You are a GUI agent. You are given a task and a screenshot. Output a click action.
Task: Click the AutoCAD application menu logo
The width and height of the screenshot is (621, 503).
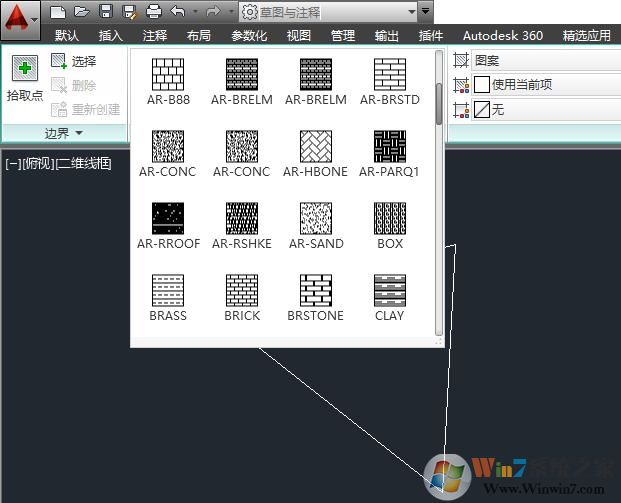point(17,17)
